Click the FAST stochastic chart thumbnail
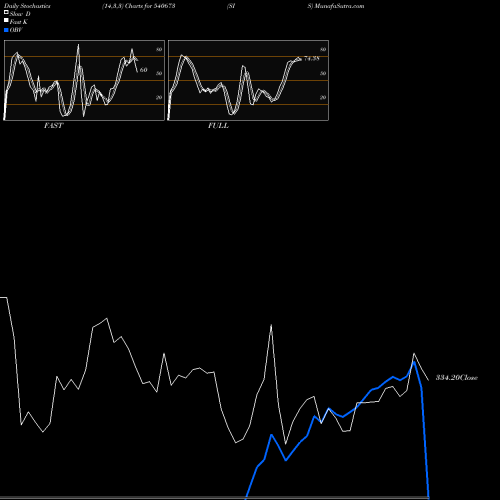The width and height of the screenshot is (500, 500). click(84, 80)
